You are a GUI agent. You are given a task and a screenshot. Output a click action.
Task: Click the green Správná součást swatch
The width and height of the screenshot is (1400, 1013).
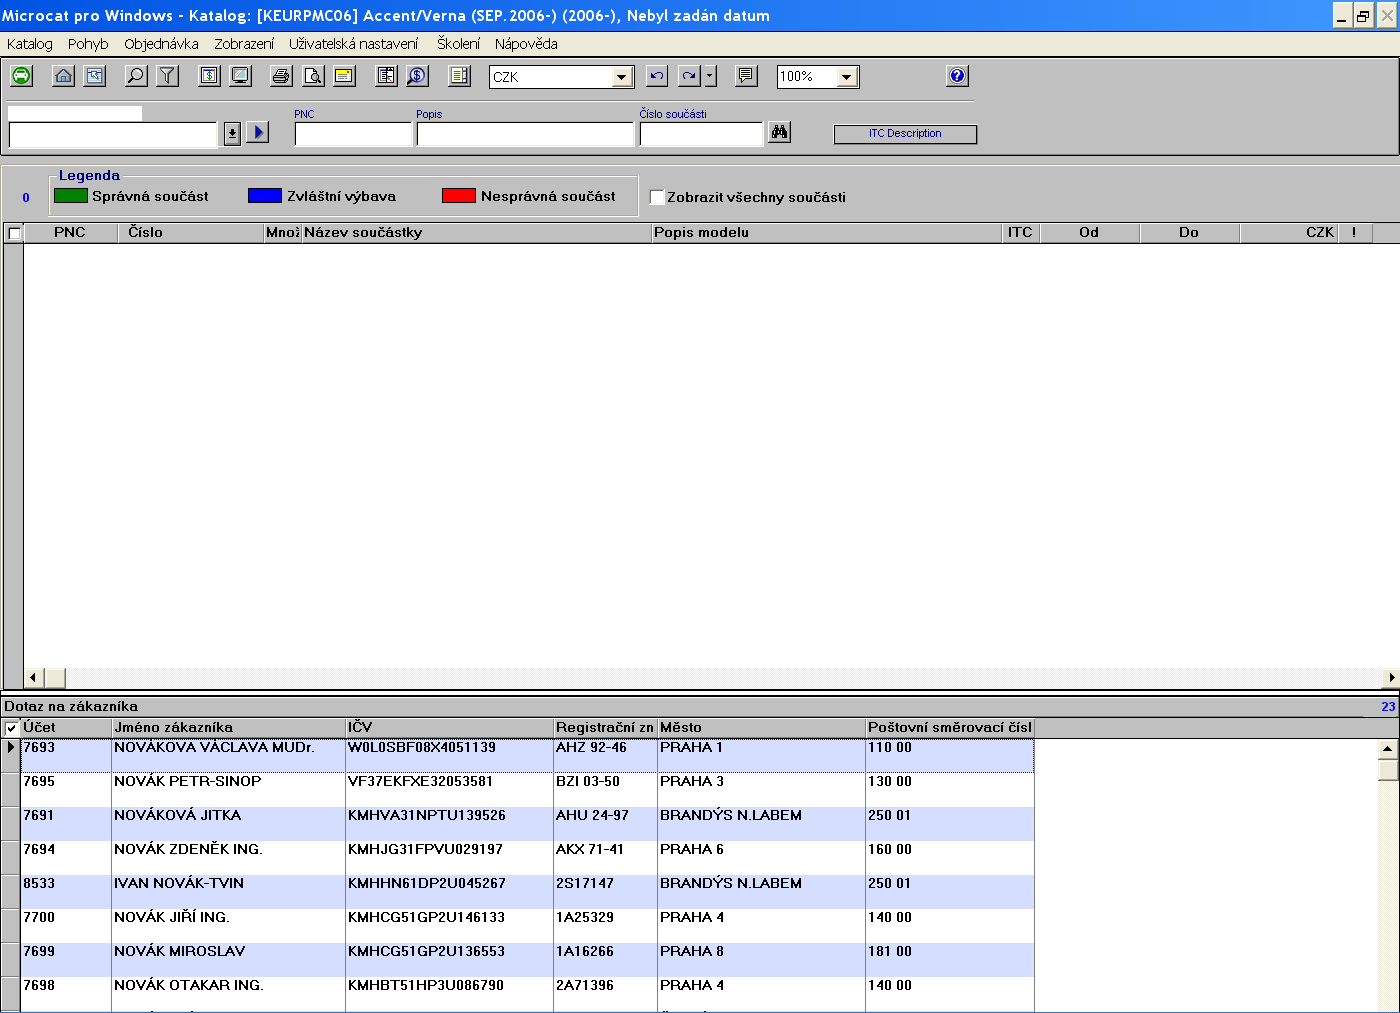point(71,196)
